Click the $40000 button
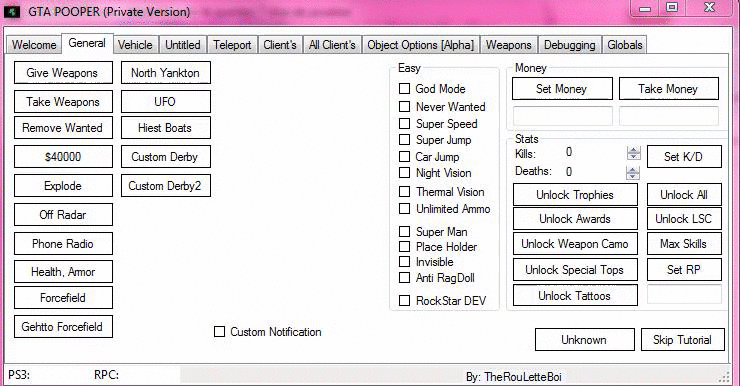Viewport: 740px width, 386px height. (63, 157)
